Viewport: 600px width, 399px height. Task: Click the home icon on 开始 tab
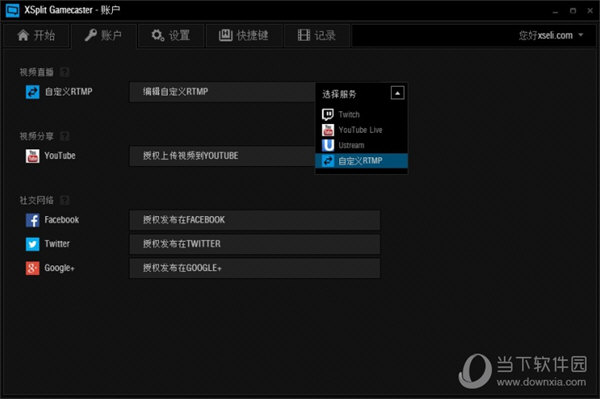point(23,35)
